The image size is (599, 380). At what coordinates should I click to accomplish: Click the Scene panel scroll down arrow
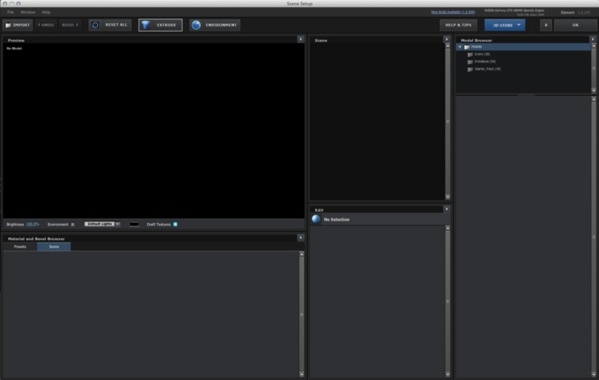point(448,197)
